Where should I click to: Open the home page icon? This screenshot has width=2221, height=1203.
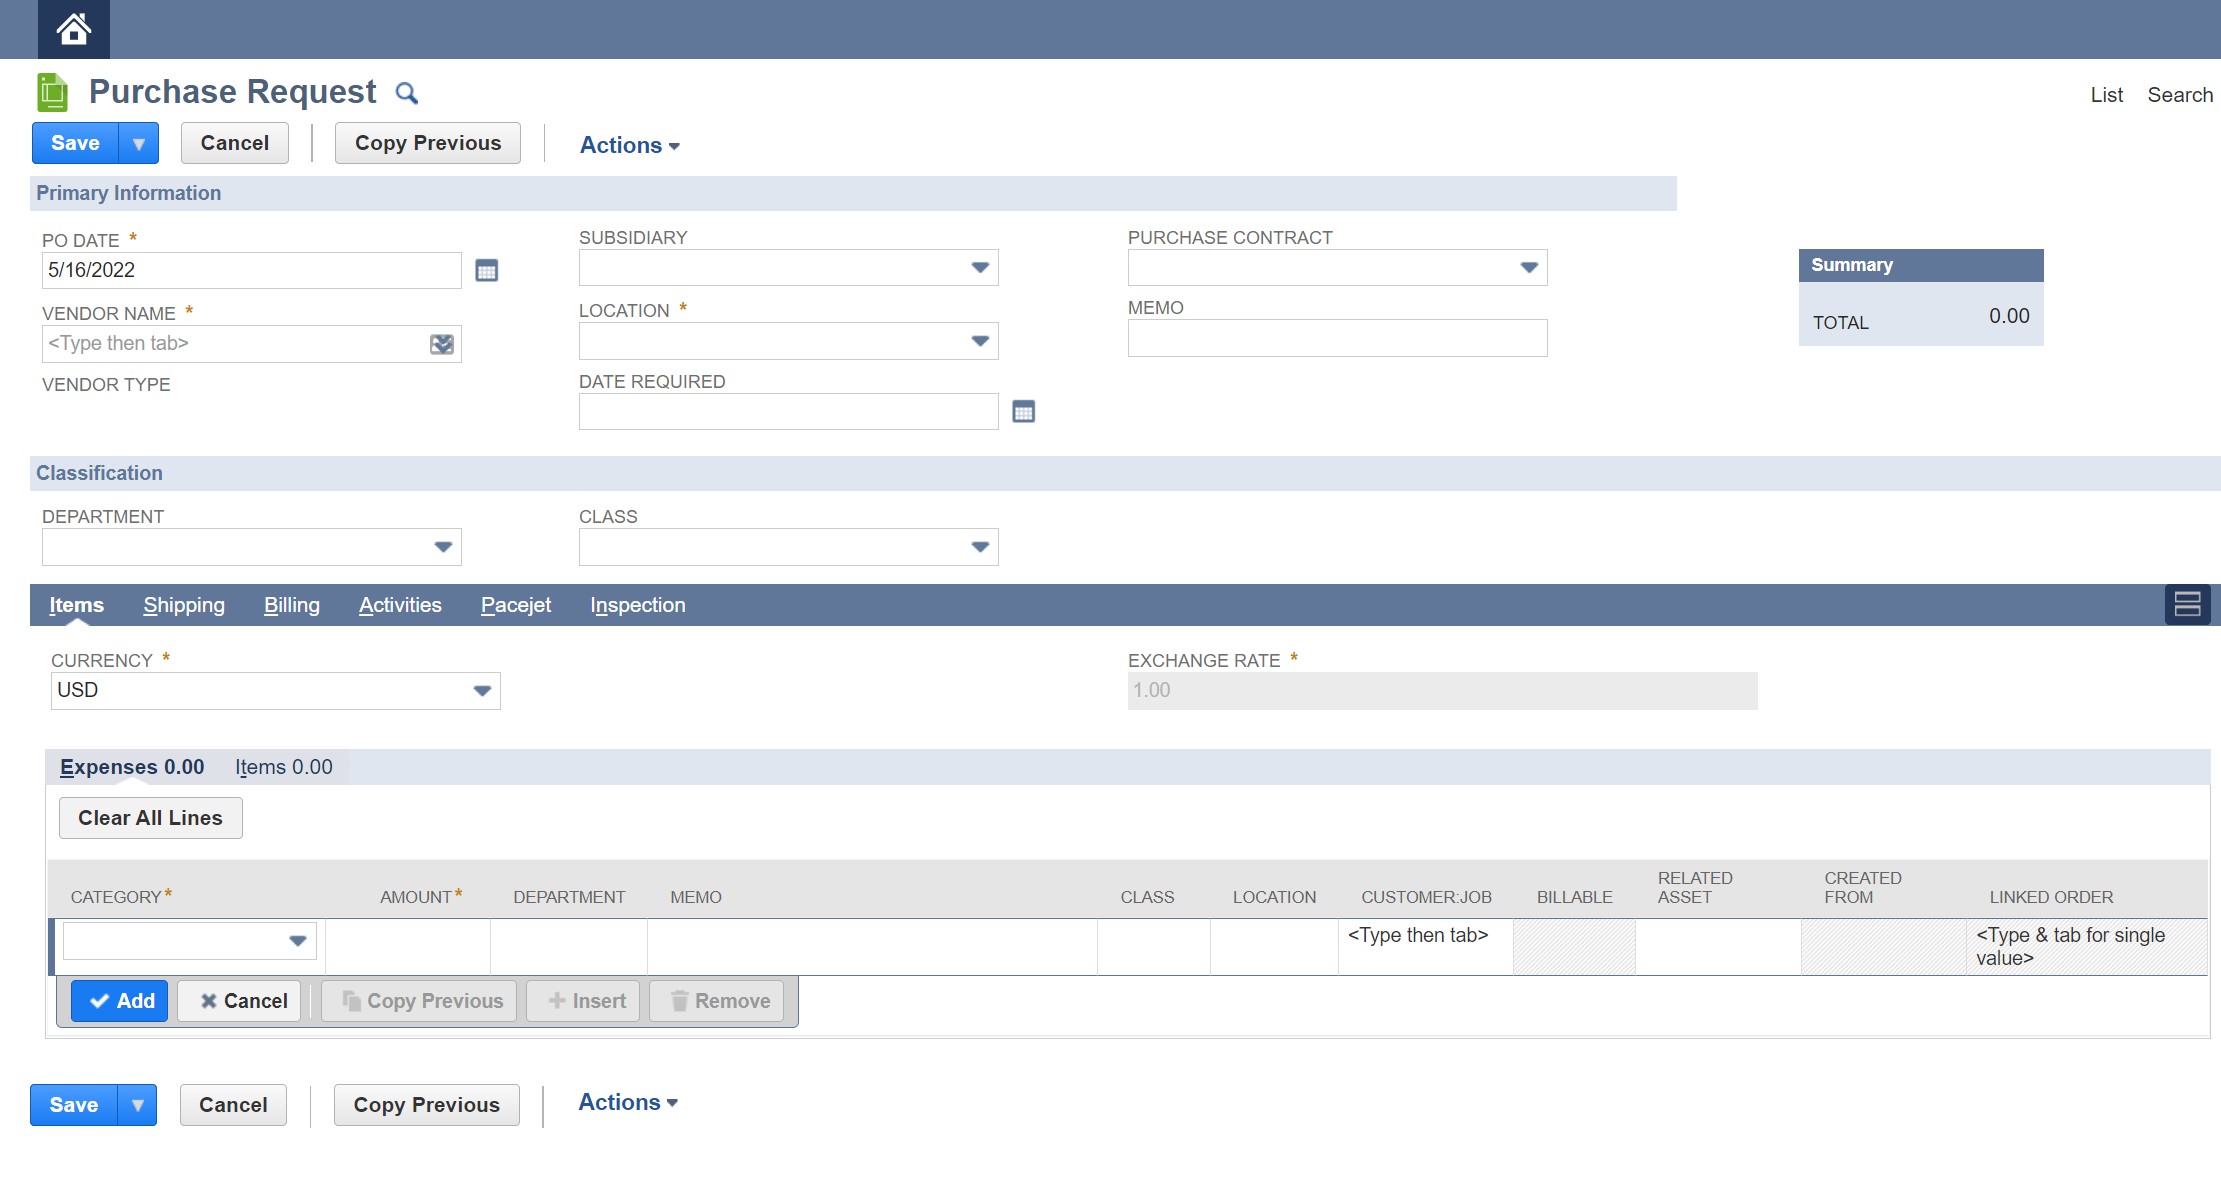(x=73, y=29)
